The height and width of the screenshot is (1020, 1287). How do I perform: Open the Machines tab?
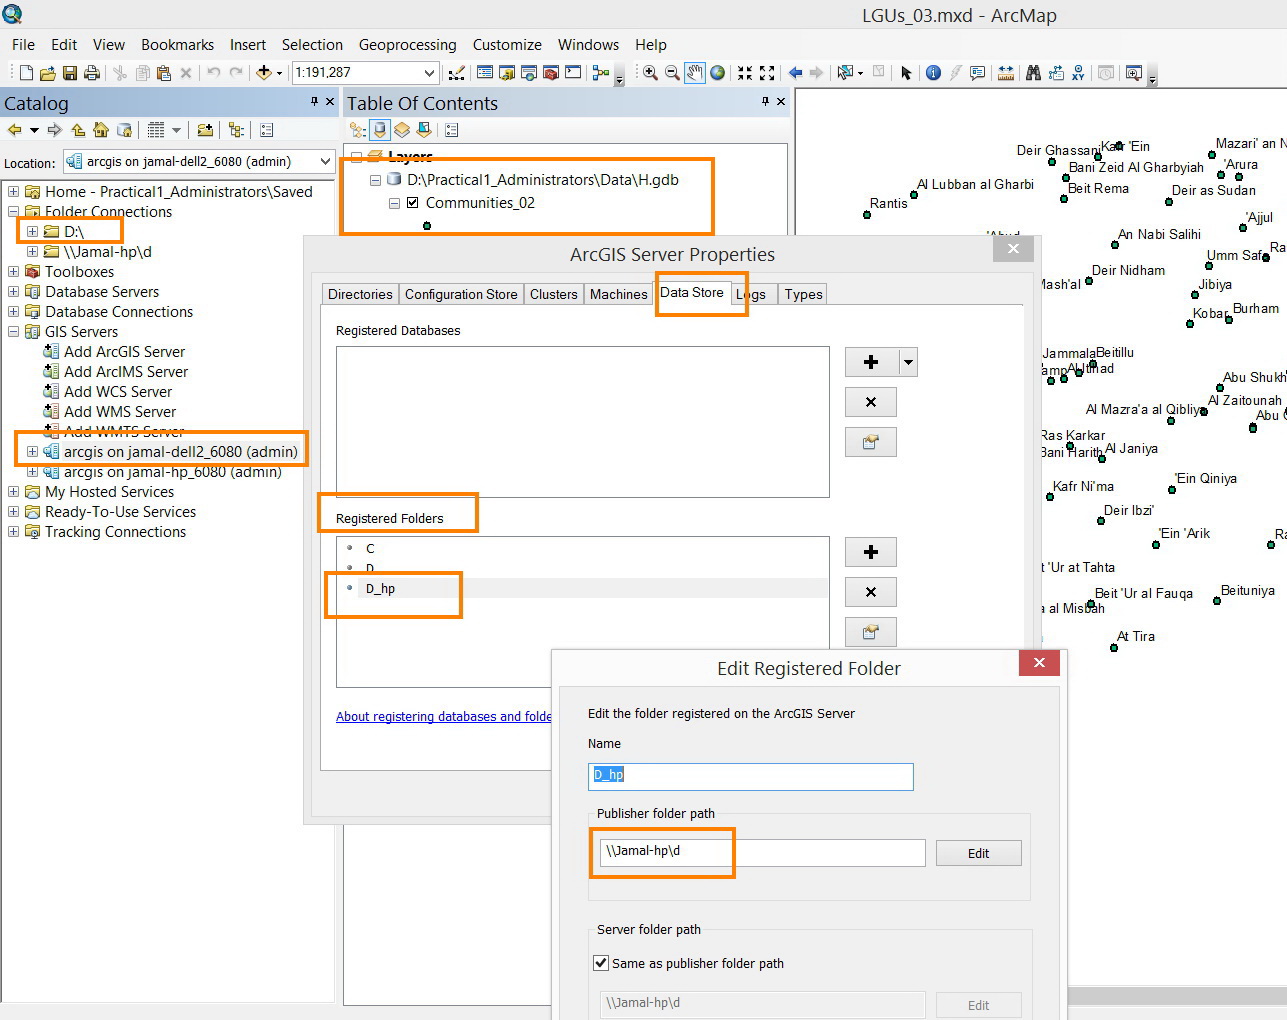618,294
